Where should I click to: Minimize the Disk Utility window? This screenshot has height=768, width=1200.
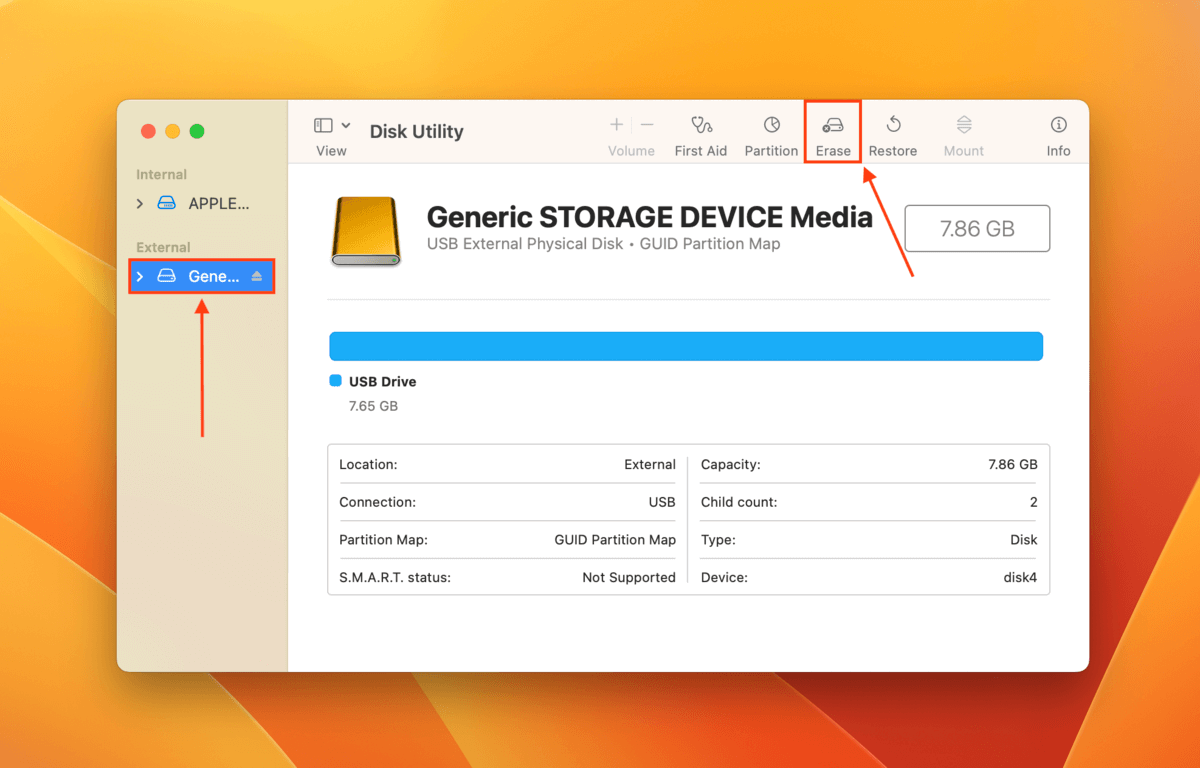tap(173, 131)
